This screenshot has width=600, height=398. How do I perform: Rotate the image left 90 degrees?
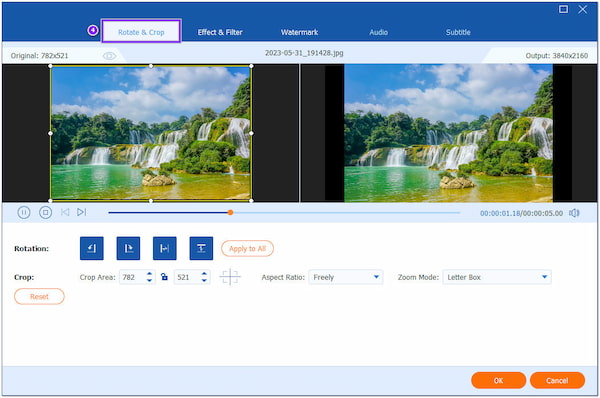tap(91, 248)
